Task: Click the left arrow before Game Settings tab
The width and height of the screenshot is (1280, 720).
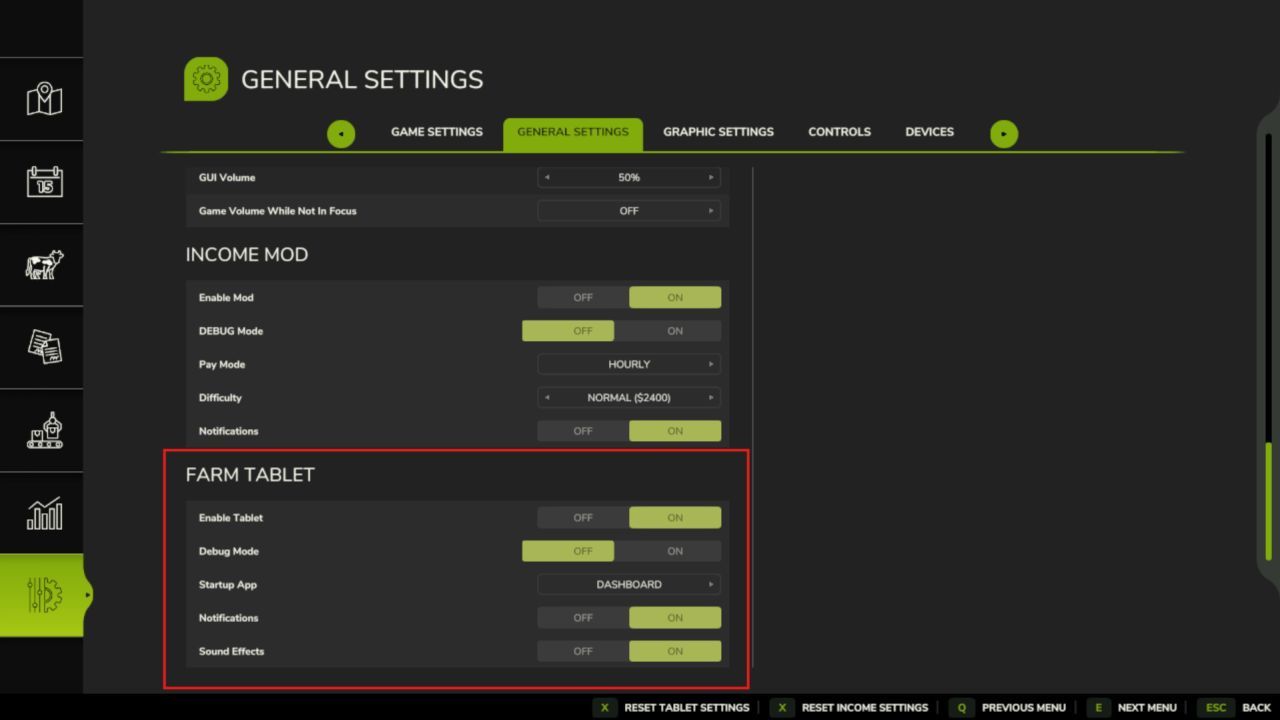Action: (x=341, y=134)
